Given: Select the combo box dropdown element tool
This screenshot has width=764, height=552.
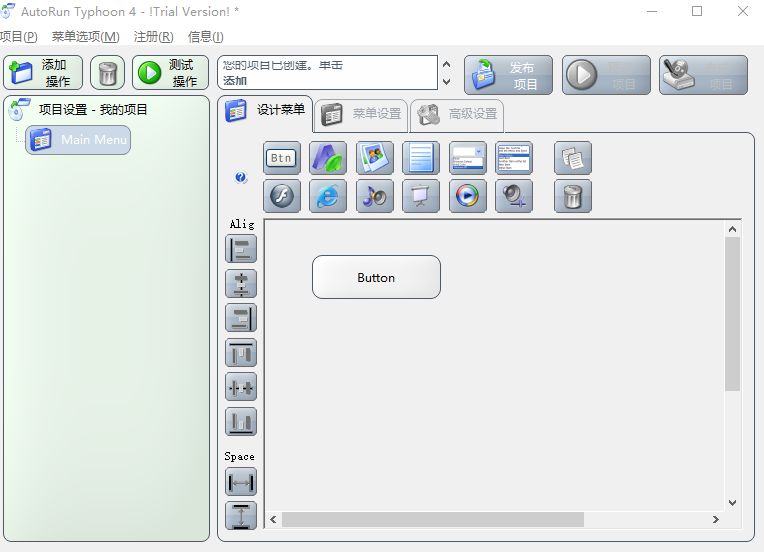Looking at the screenshot, I should point(467,158).
